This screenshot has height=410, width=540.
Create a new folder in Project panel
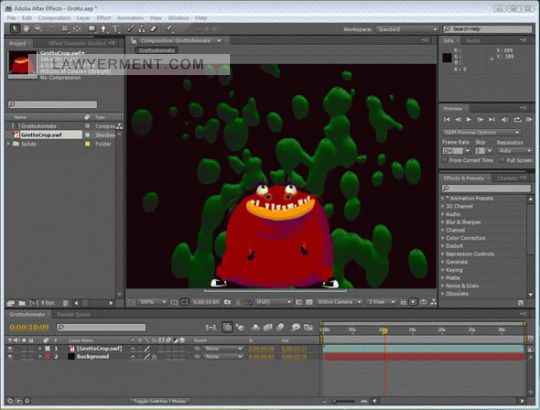22,303
